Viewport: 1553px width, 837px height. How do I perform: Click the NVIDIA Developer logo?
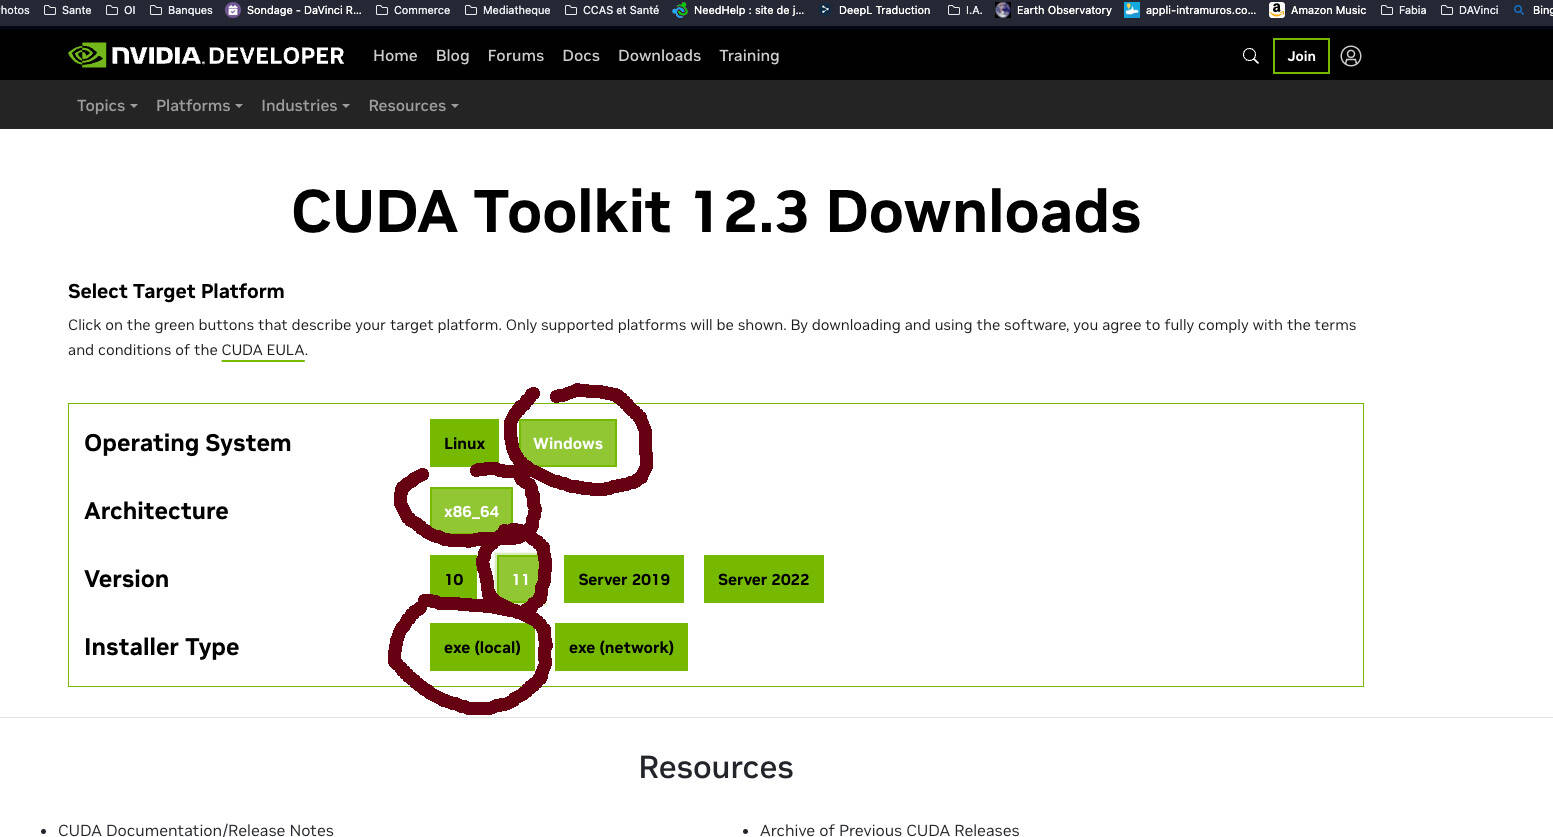pos(206,56)
